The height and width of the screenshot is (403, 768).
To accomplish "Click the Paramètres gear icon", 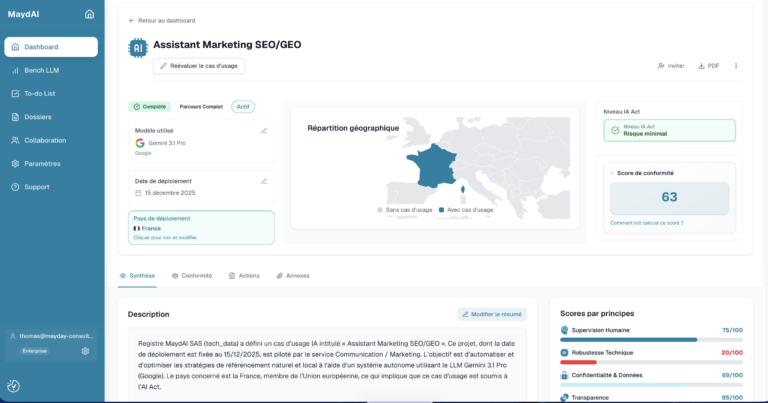I will (x=15, y=164).
